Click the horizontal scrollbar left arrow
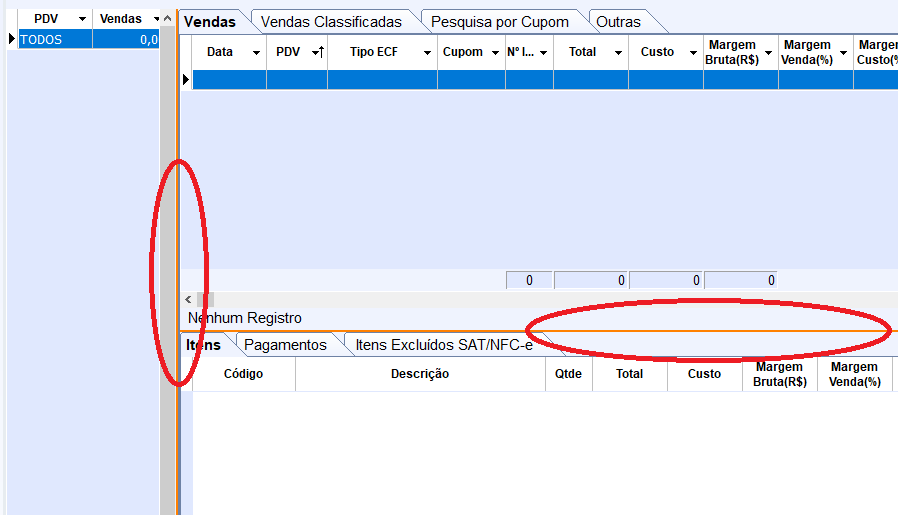 [188, 299]
